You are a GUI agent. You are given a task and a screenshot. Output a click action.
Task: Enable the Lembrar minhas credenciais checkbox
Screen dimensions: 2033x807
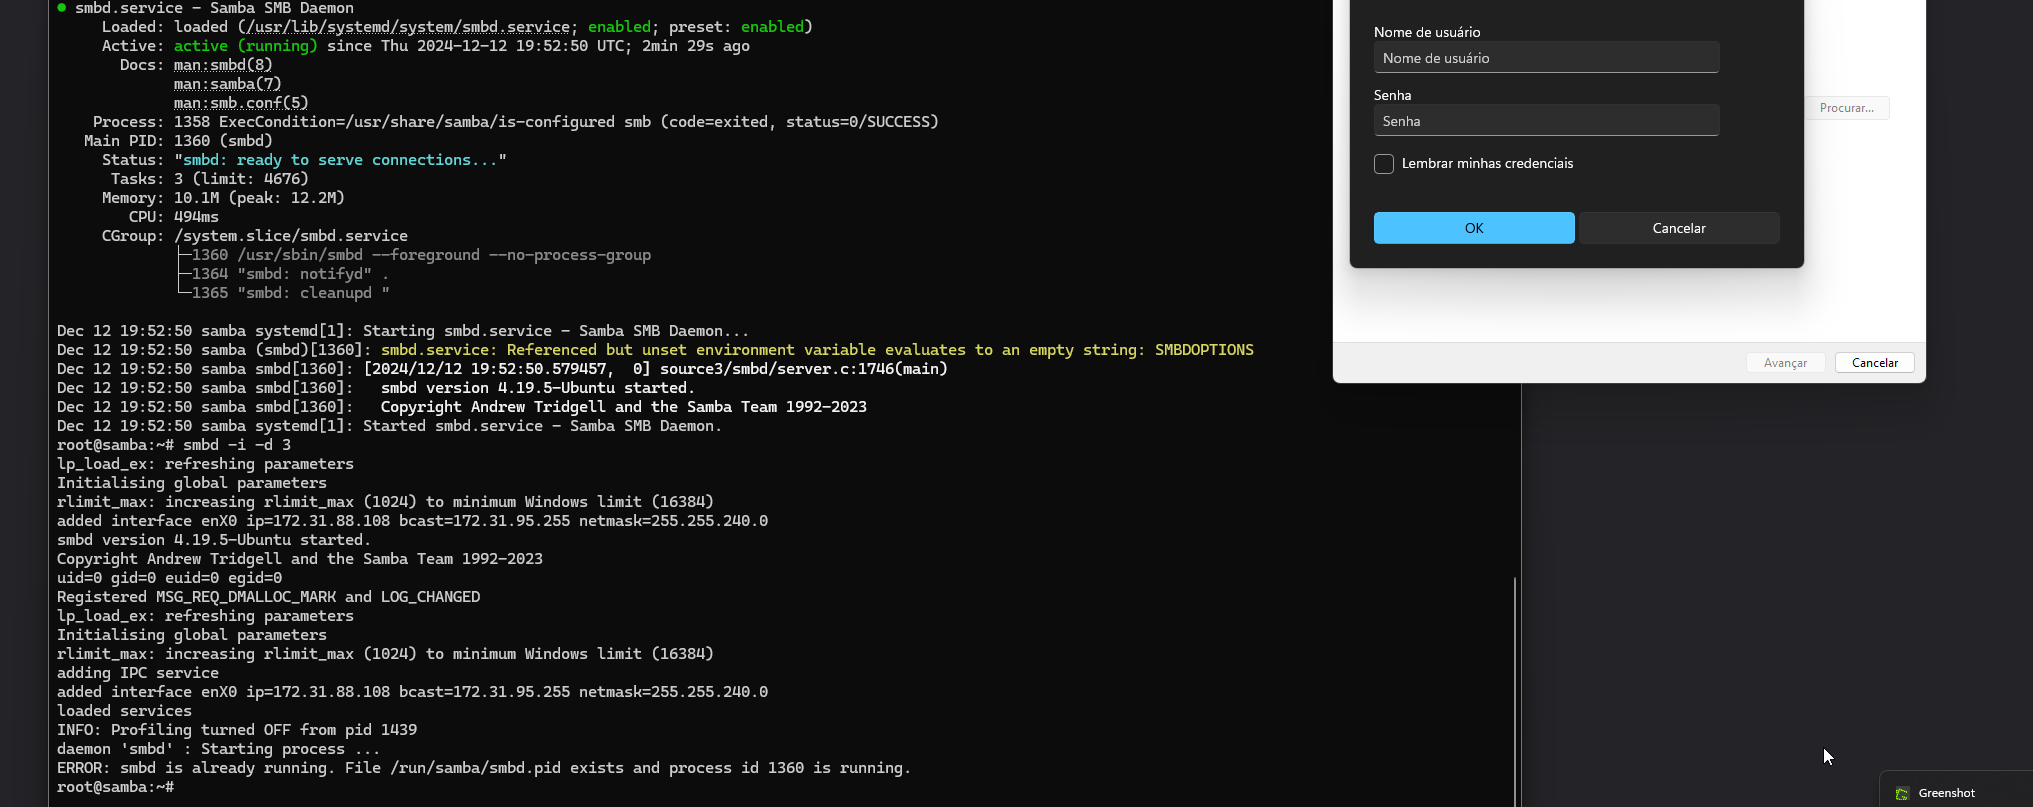coord(1384,164)
